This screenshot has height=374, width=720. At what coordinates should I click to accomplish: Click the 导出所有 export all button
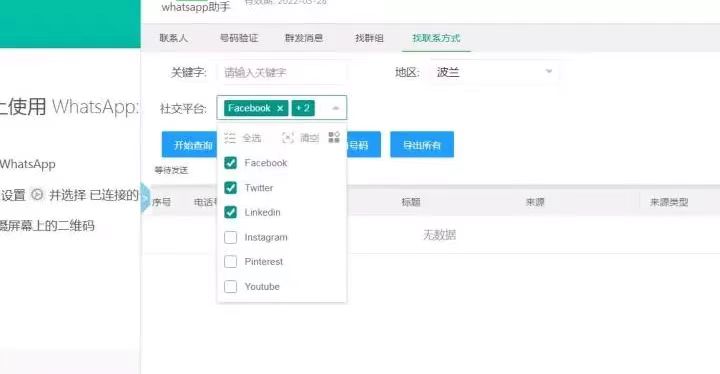coord(422,145)
